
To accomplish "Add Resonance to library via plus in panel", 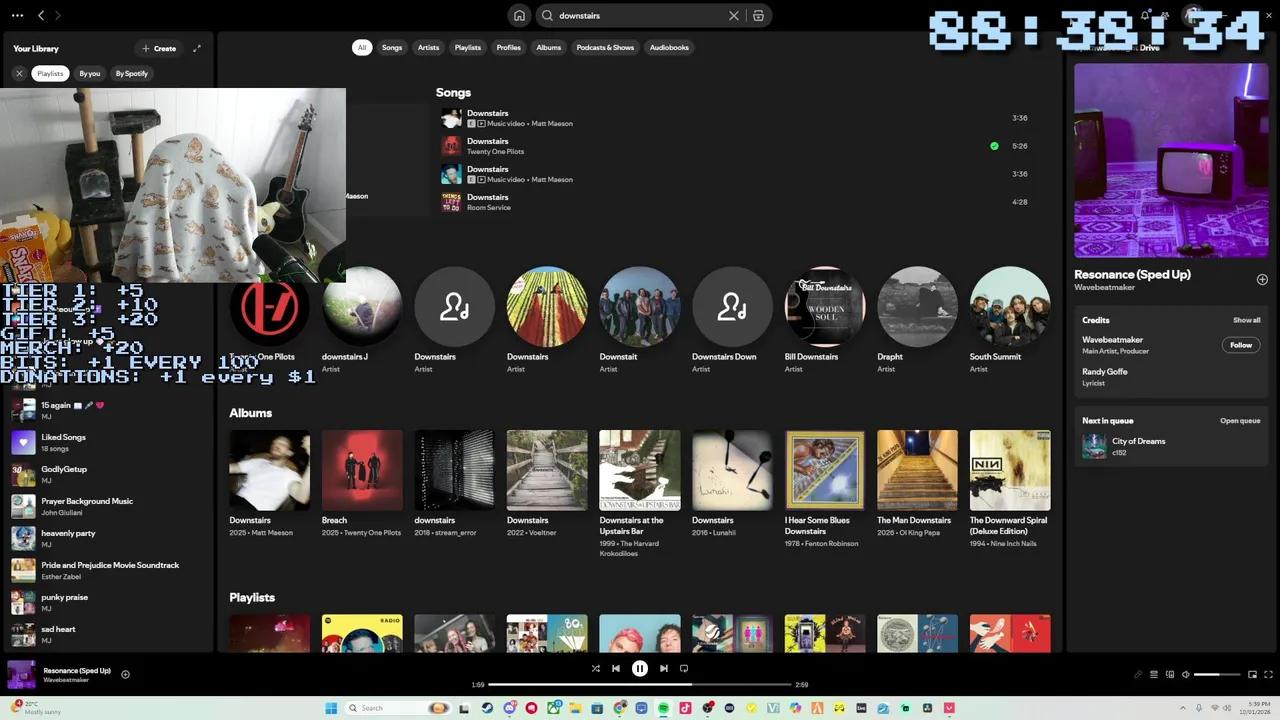I will tap(1262, 280).
